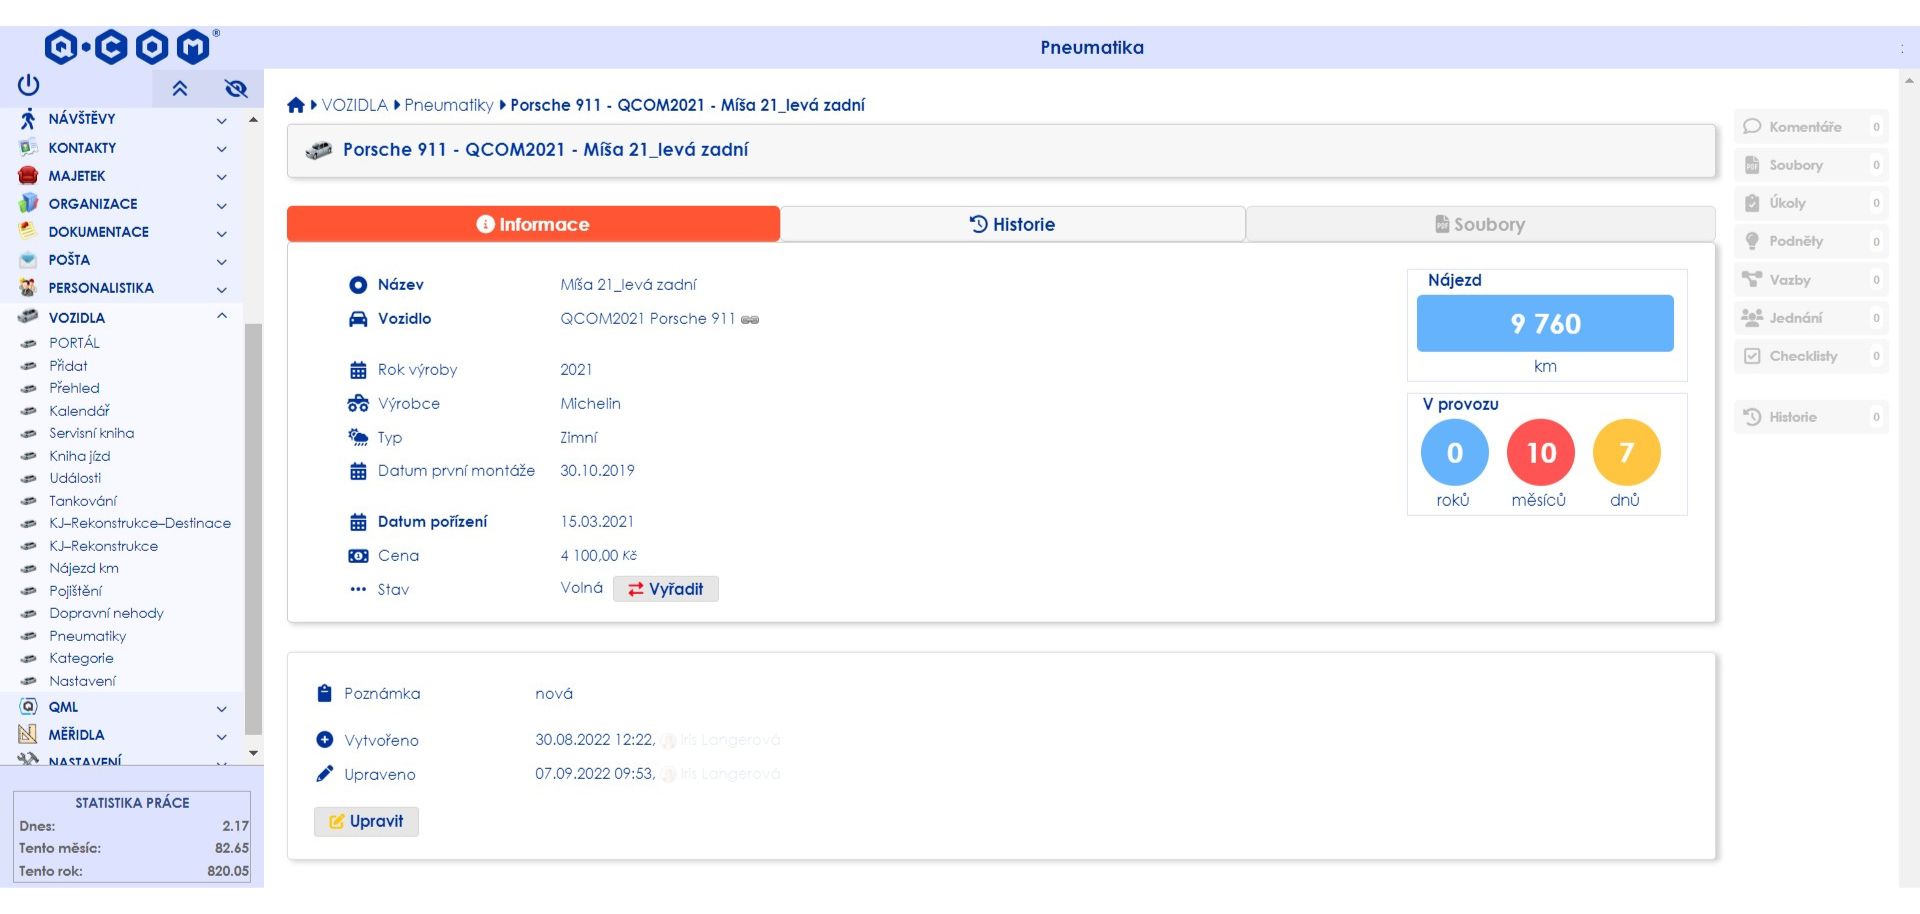Click the glasses icon next to Porsche 911
The width and height of the screenshot is (1920, 914).
click(750, 320)
